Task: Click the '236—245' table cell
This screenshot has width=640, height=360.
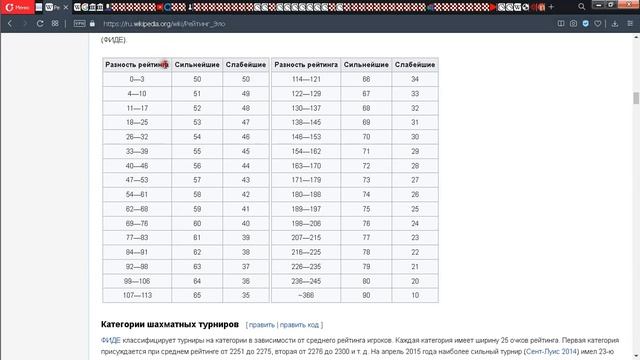Action: (x=306, y=281)
